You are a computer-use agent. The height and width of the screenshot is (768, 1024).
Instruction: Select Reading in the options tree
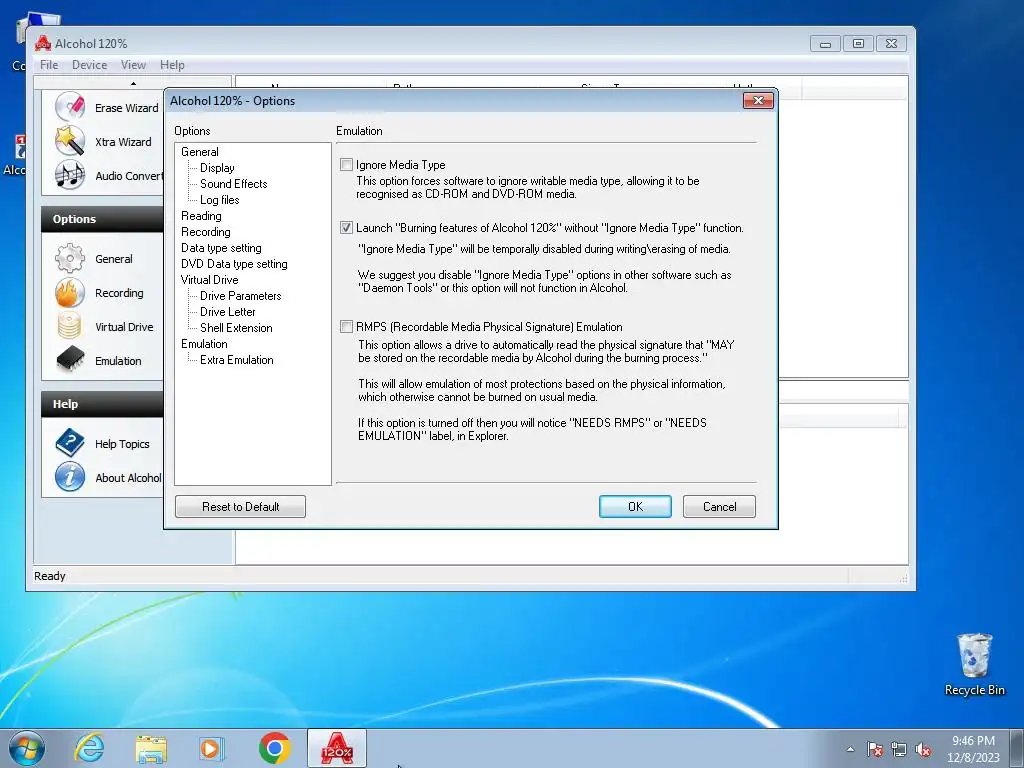click(201, 216)
